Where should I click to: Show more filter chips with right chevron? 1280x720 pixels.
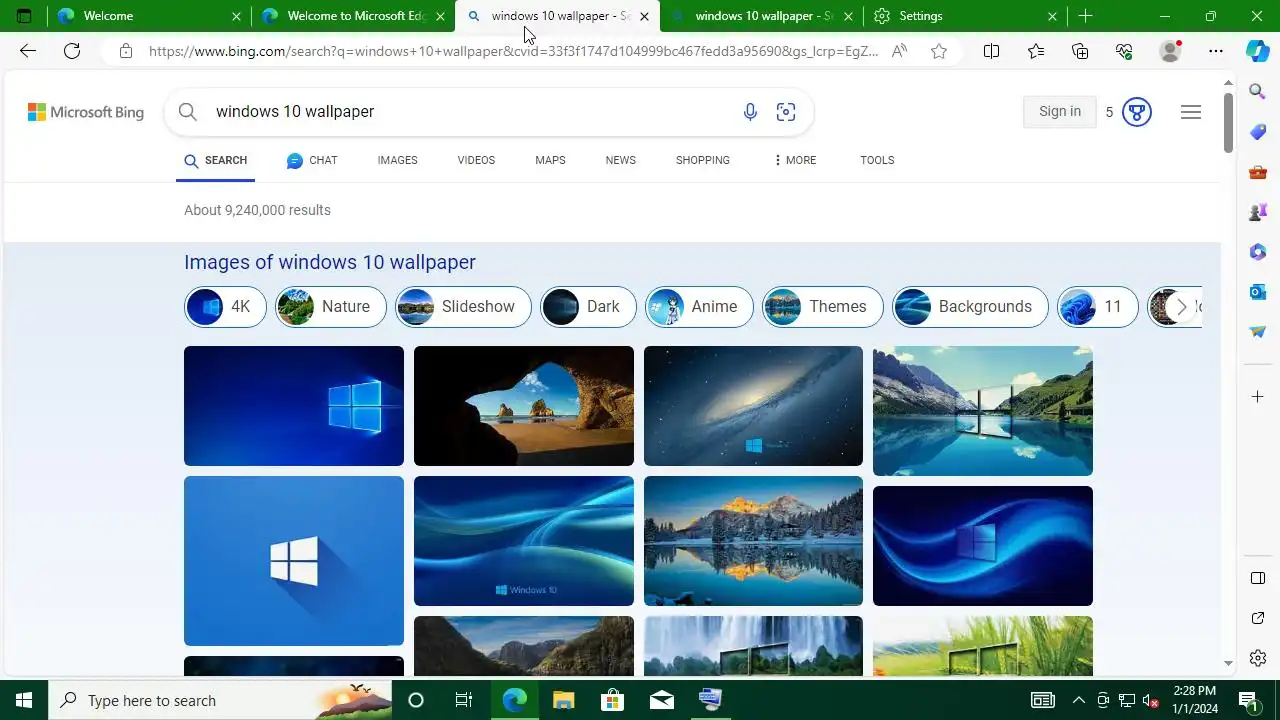coord(1181,307)
